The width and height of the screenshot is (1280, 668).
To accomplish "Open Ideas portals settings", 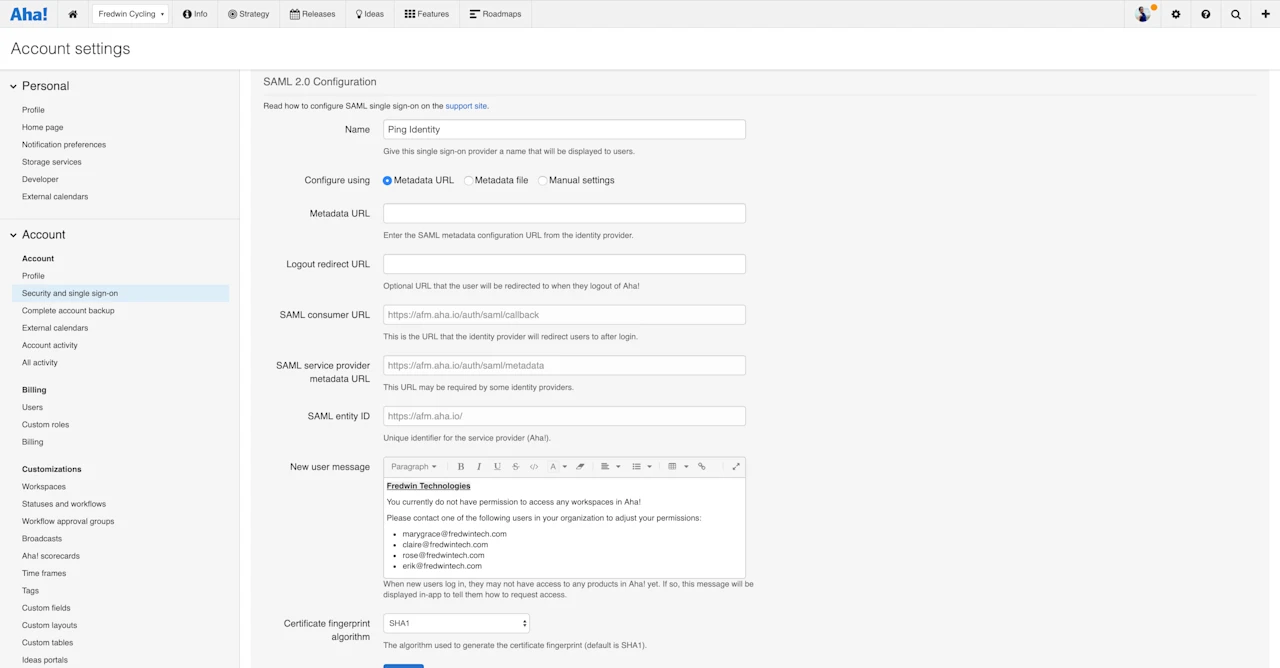I will click(45, 660).
